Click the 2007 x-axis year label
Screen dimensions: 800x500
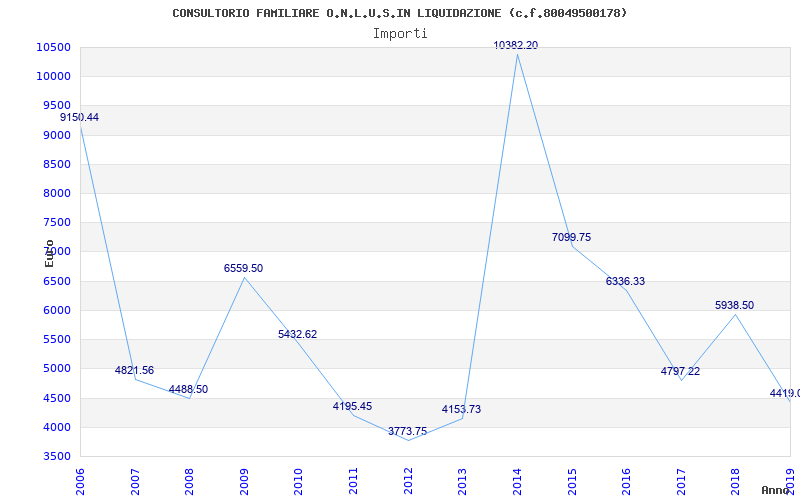(135, 481)
